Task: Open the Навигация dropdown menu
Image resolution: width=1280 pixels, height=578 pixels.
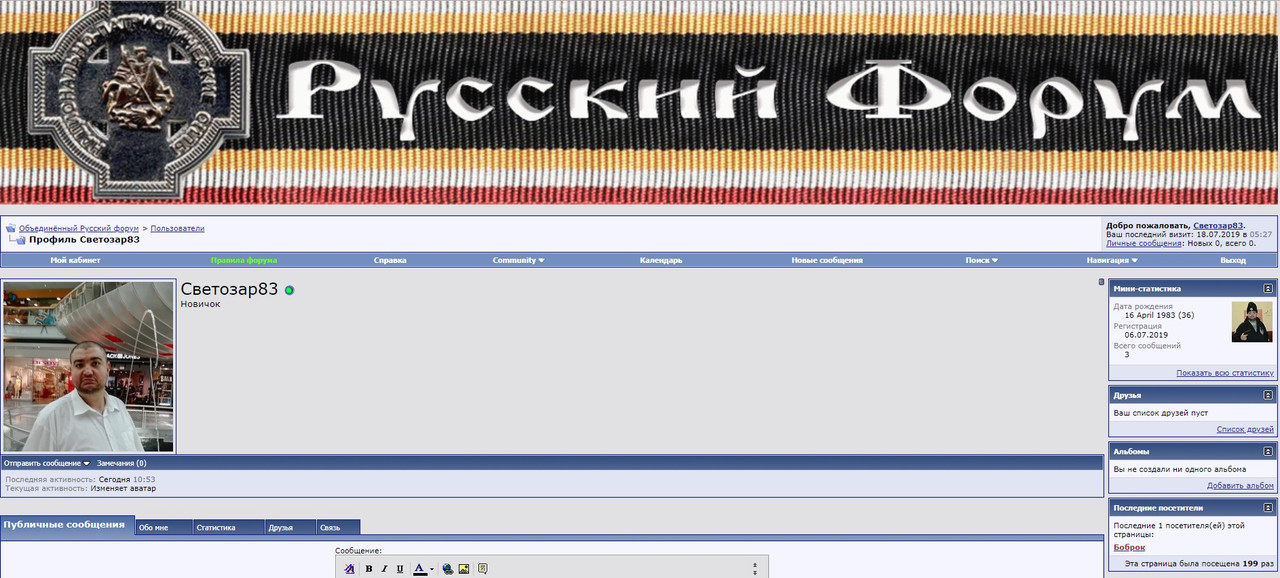Action: 1112,260
